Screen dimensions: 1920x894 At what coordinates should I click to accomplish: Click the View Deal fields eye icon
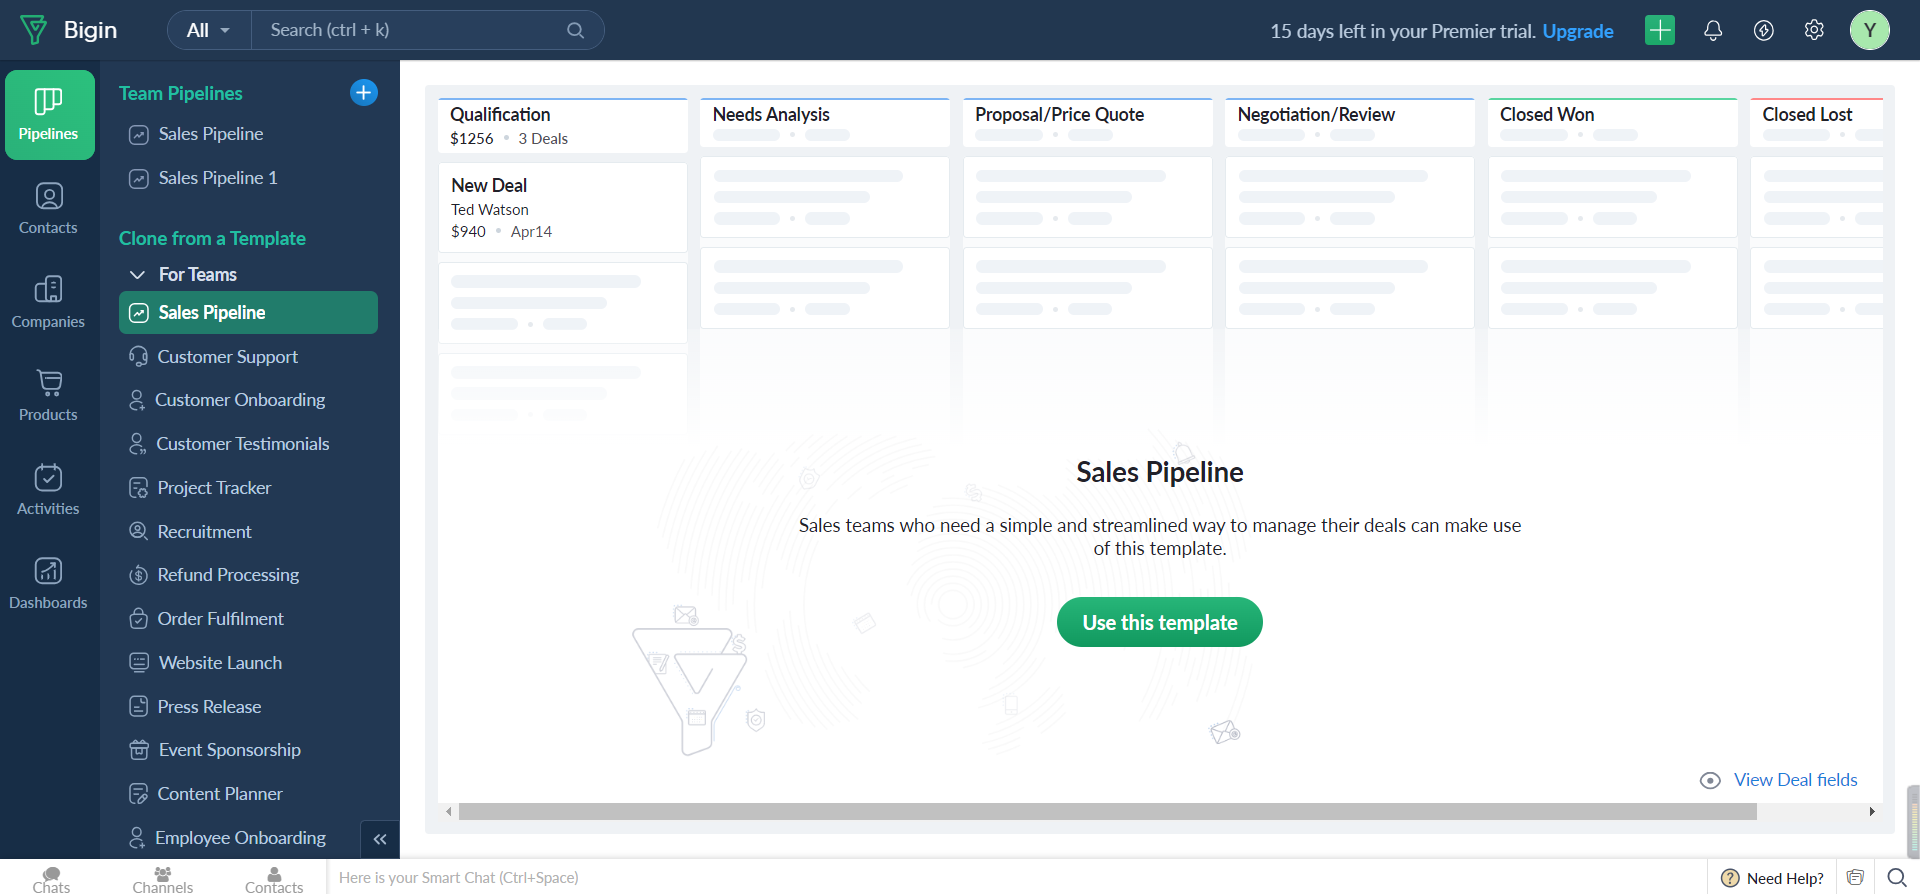click(1710, 780)
